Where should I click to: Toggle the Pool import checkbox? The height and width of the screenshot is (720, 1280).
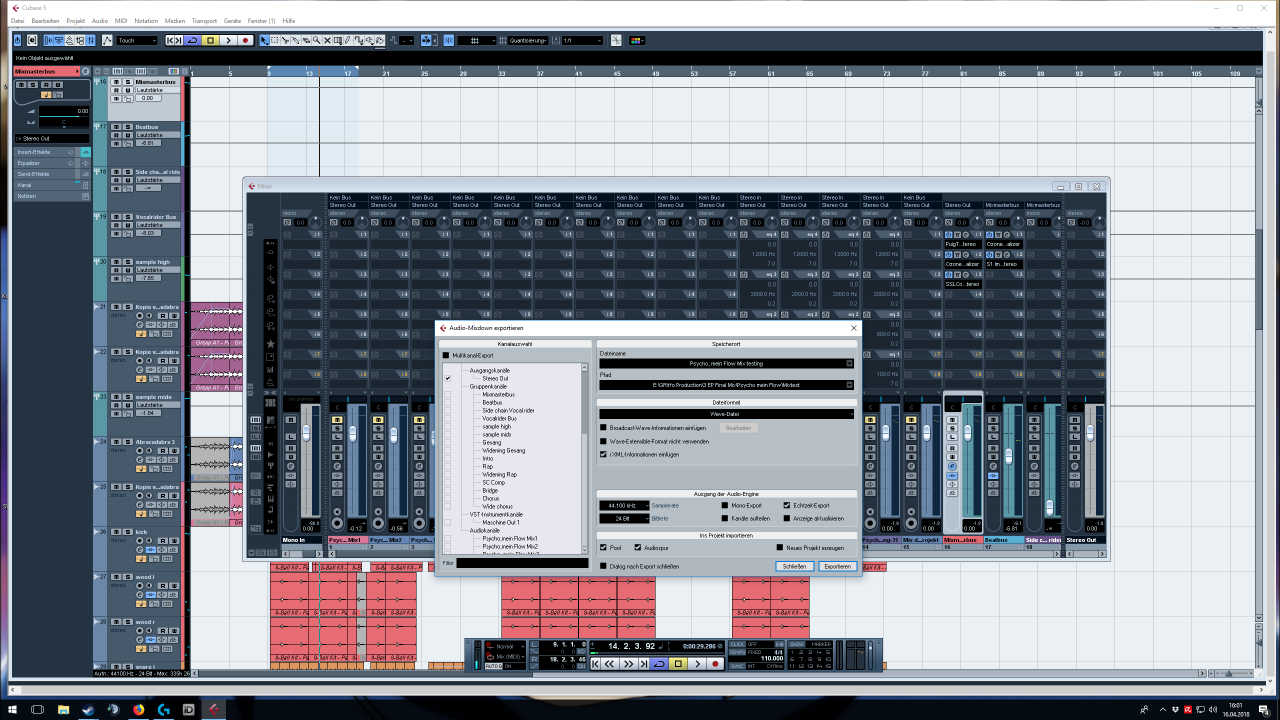point(603,547)
